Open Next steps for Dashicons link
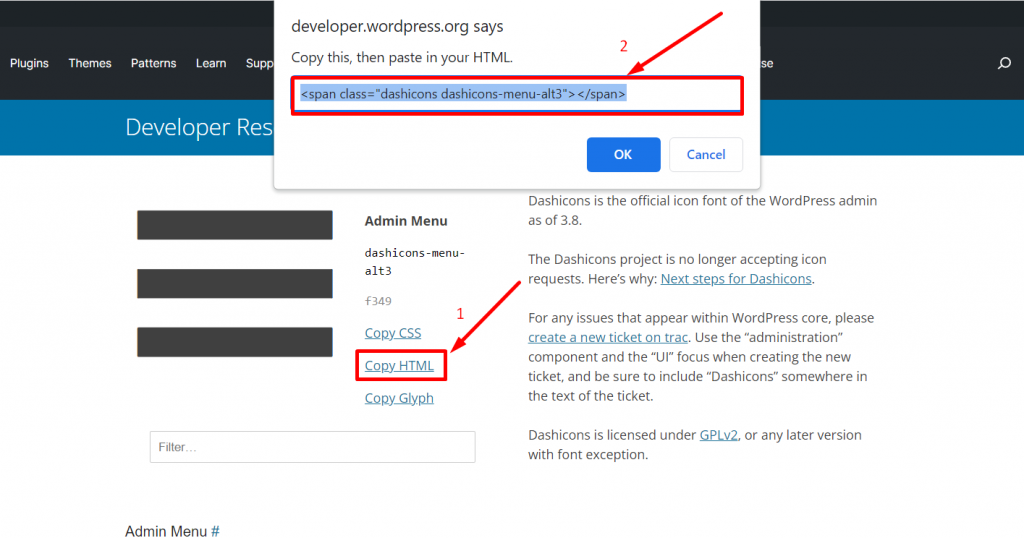The width and height of the screenshot is (1024, 538). 736,279
